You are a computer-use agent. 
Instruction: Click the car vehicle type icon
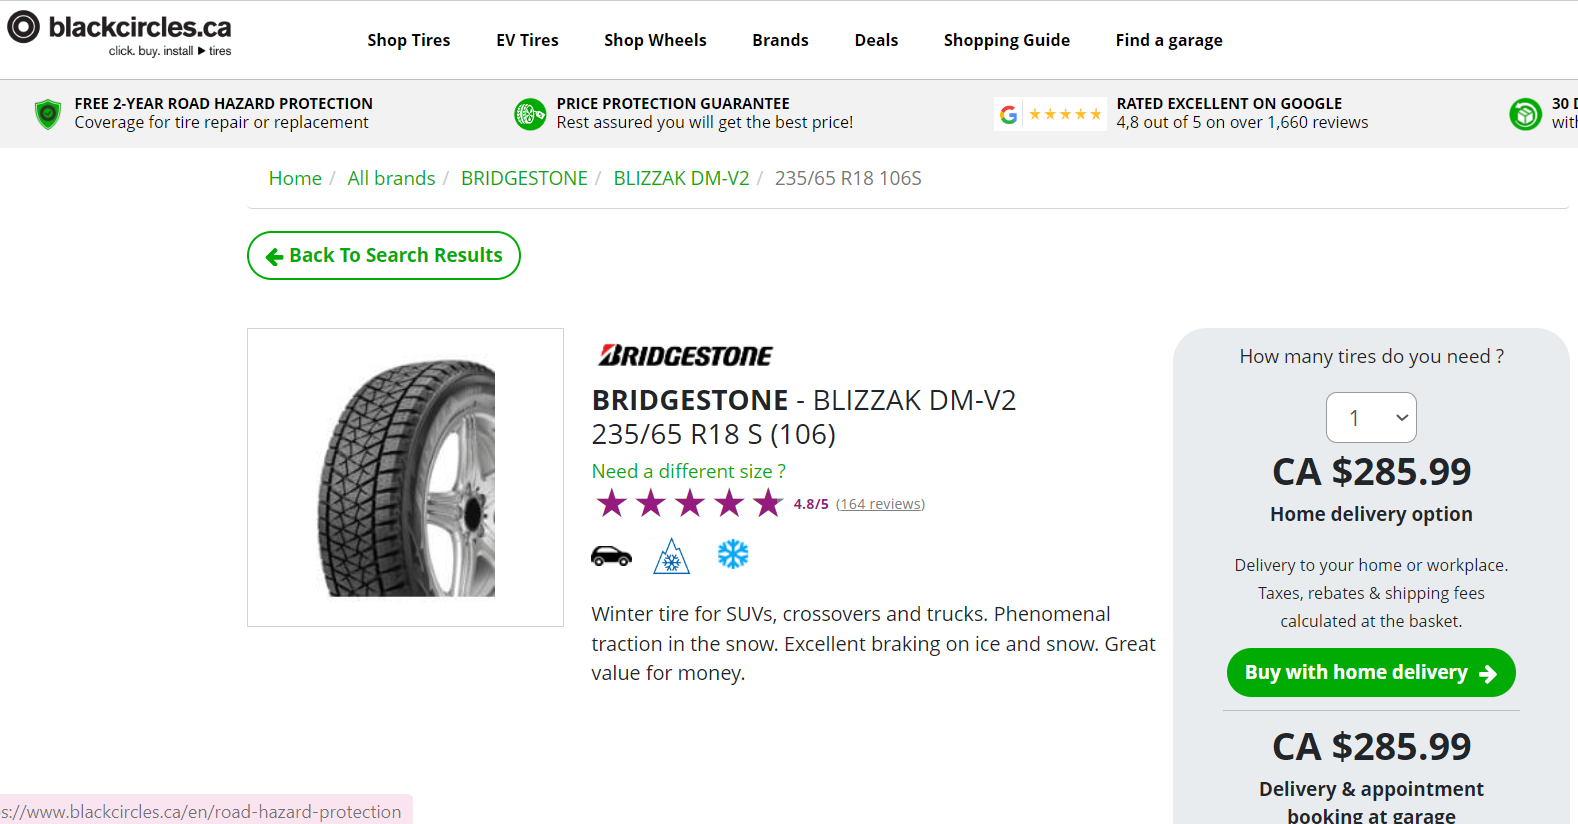611,556
